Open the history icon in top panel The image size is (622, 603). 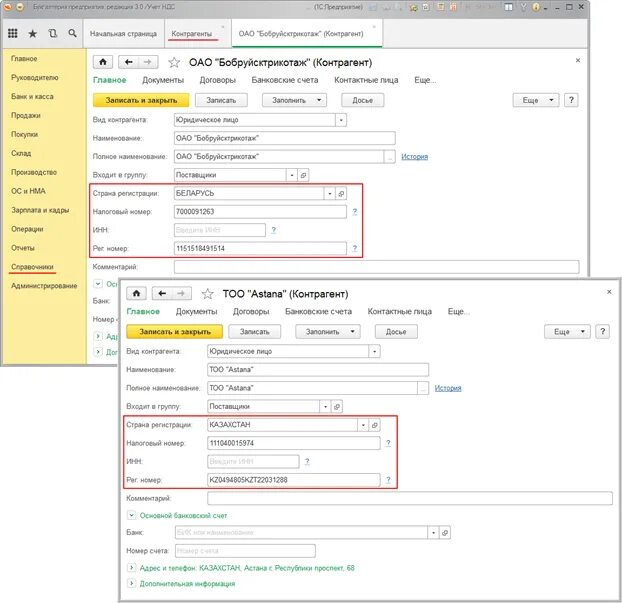coord(52,34)
